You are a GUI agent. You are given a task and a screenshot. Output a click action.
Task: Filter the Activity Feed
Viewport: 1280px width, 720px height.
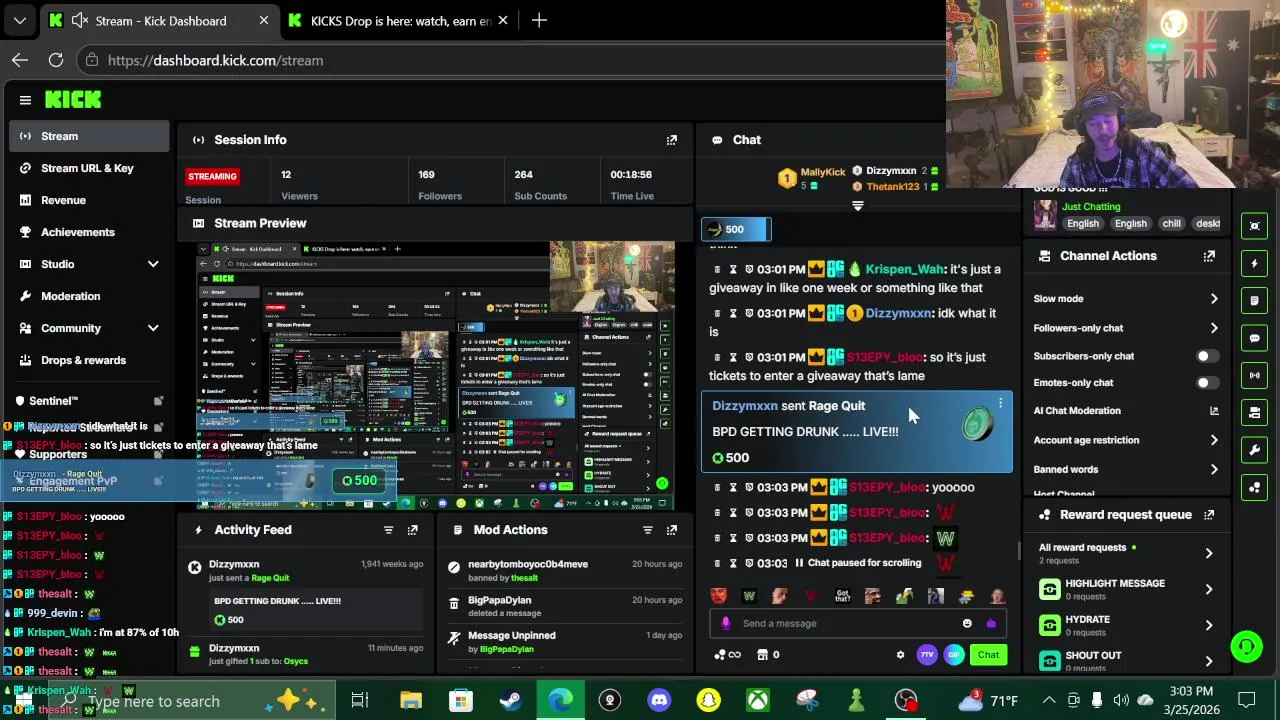click(x=388, y=530)
